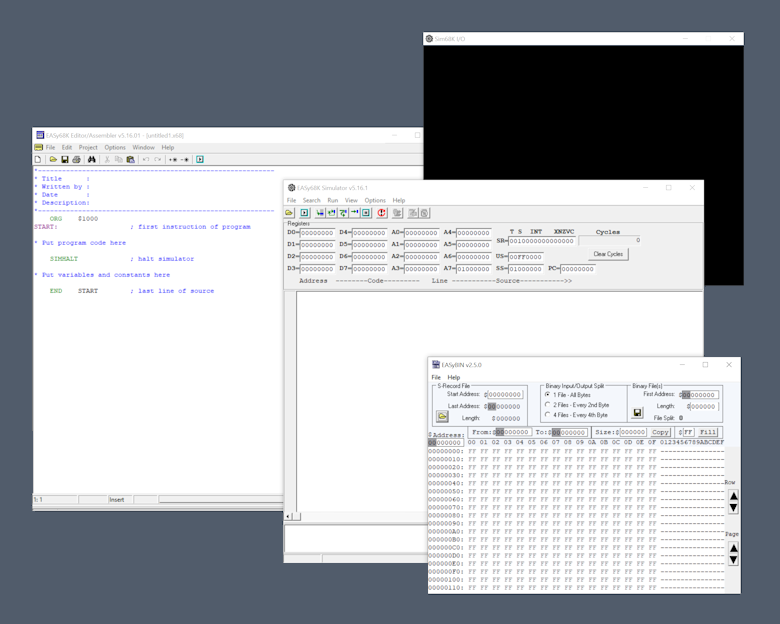Click Size field in EASyBIN
This screenshot has width=780, height=624.
tap(633, 432)
